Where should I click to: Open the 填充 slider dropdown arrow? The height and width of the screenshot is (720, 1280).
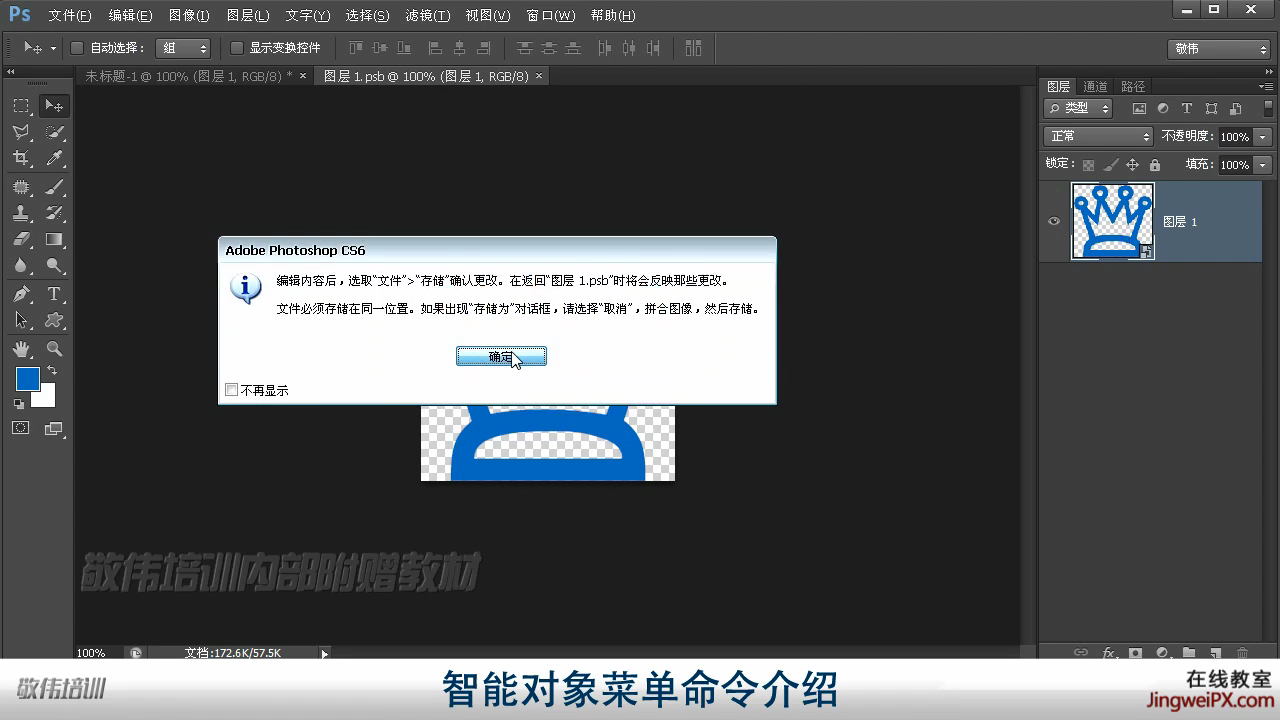pyautogui.click(x=1263, y=165)
